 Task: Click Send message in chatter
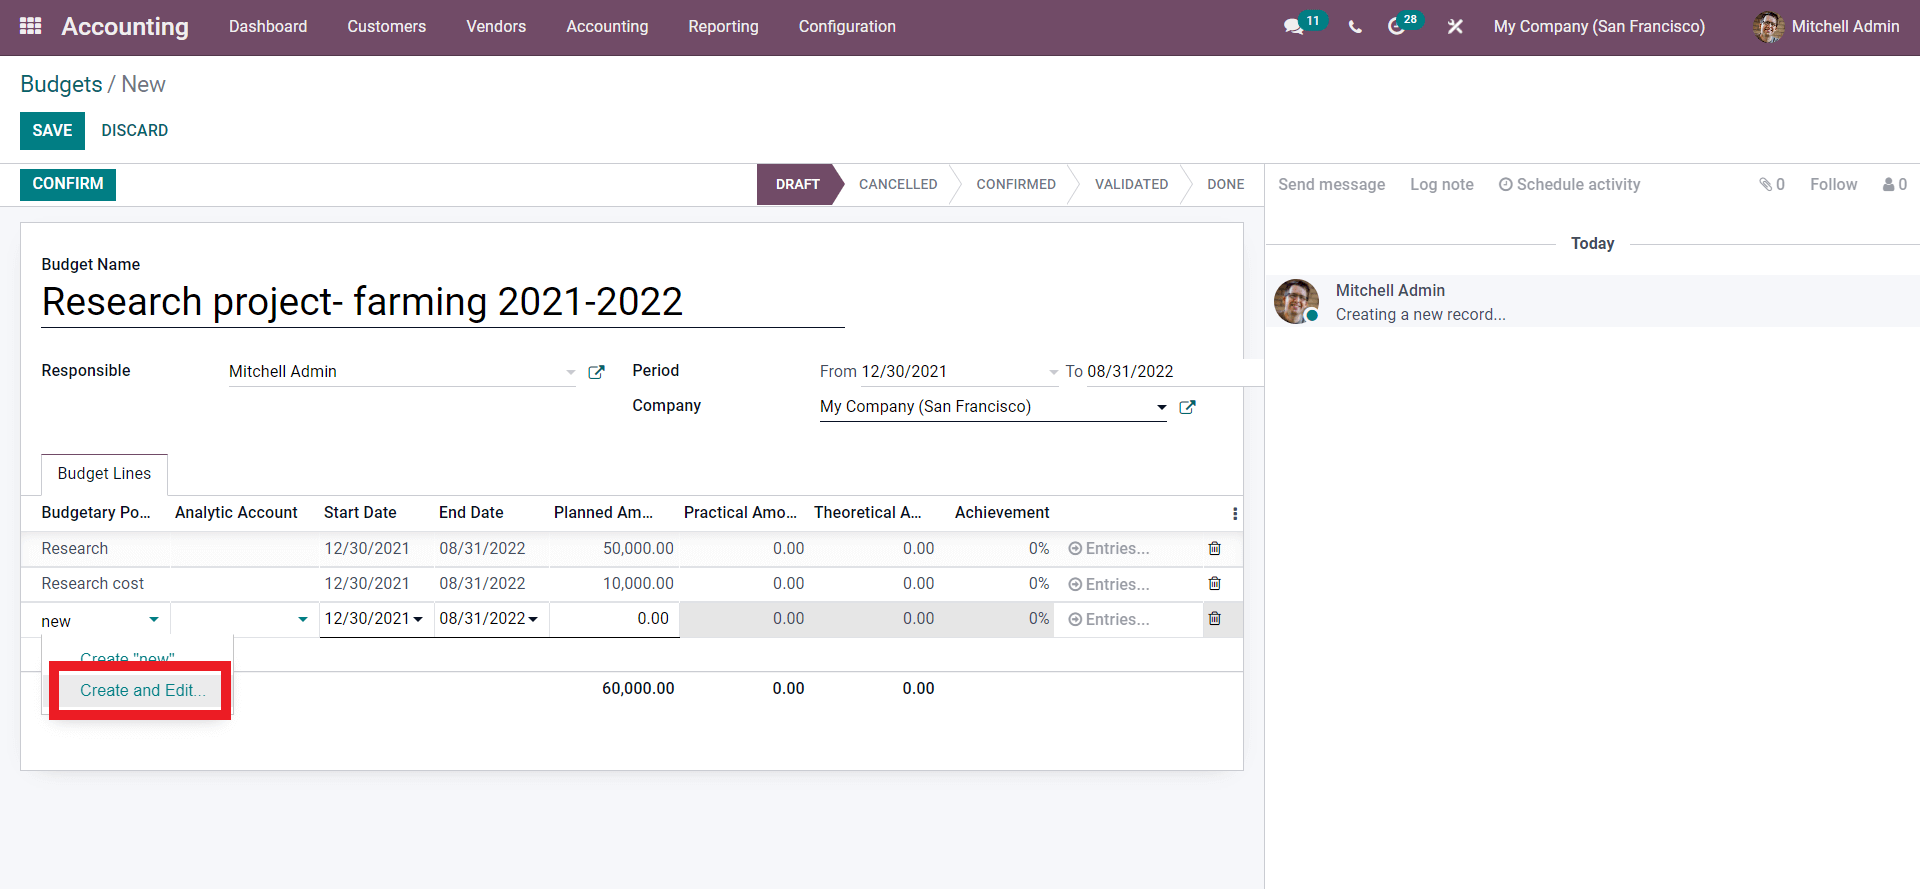[x=1331, y=184]
